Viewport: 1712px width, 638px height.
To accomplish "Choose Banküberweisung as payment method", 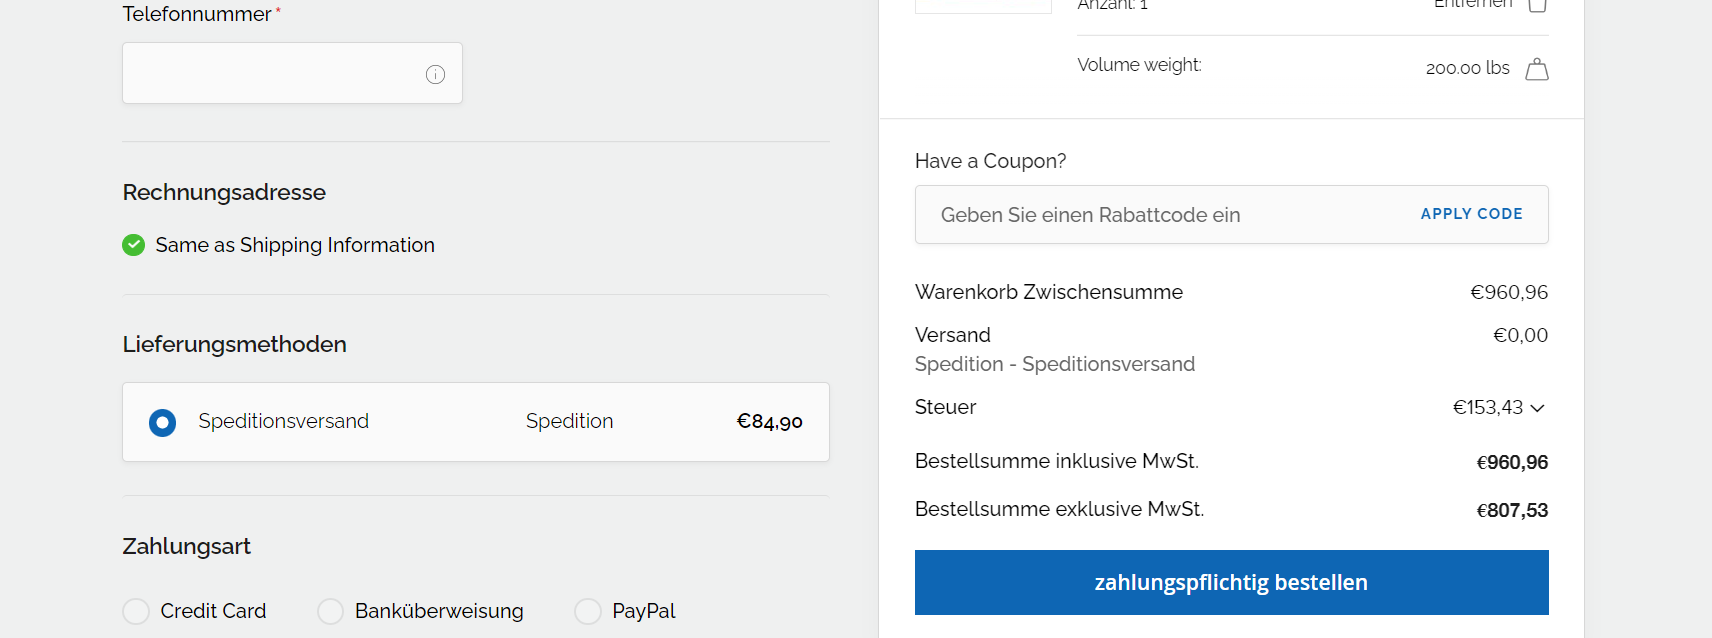I will [x=330, y=611].
